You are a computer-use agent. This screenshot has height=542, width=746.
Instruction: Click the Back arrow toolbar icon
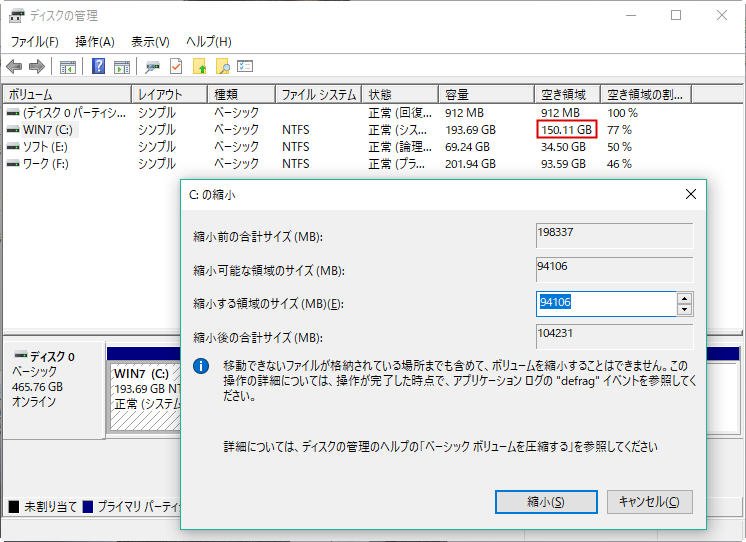[x=15, y=66]
